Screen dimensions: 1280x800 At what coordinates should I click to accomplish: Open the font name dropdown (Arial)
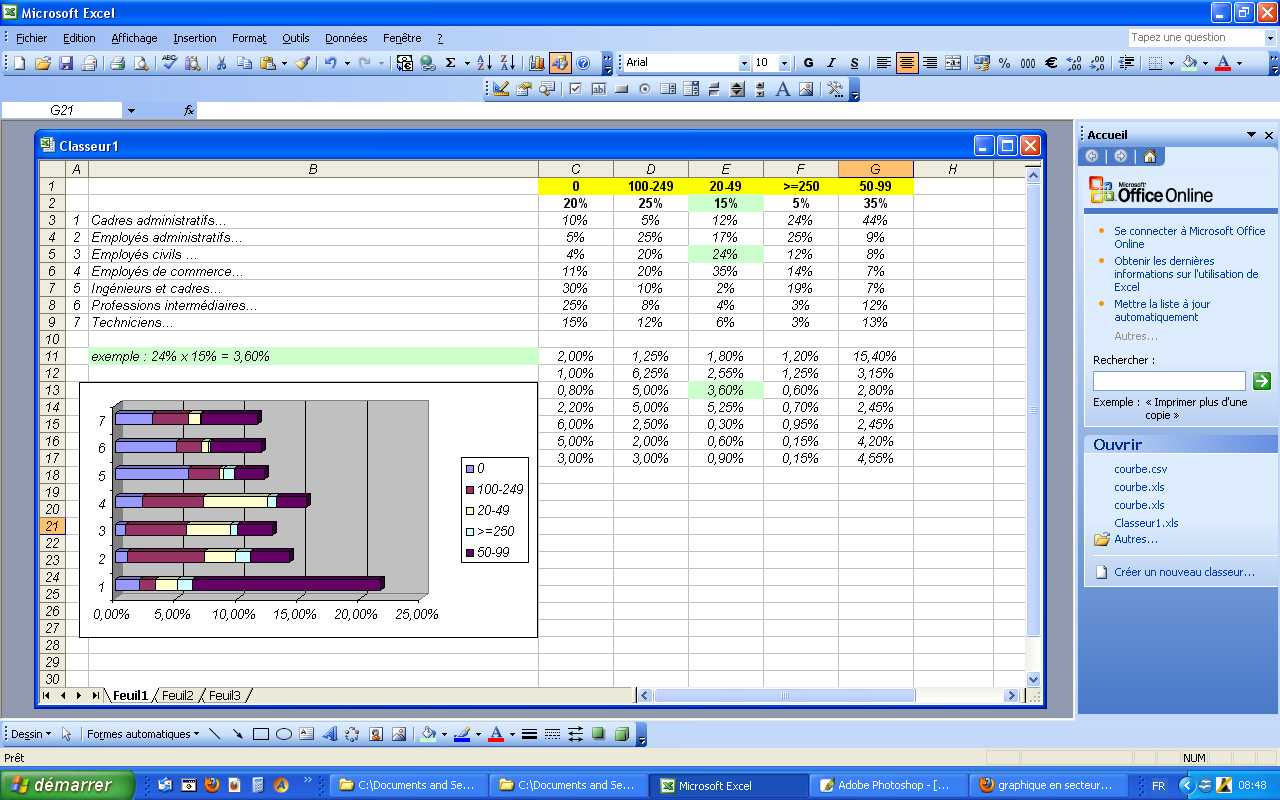(743, 63)
